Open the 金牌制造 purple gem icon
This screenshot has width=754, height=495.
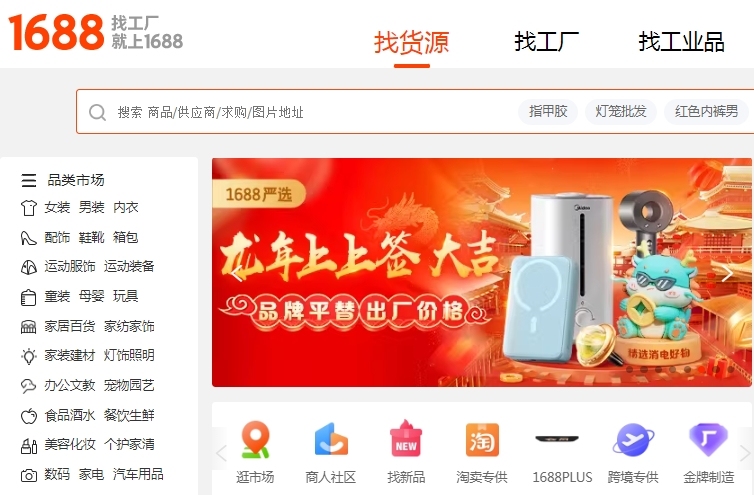(x=708, y=440)
